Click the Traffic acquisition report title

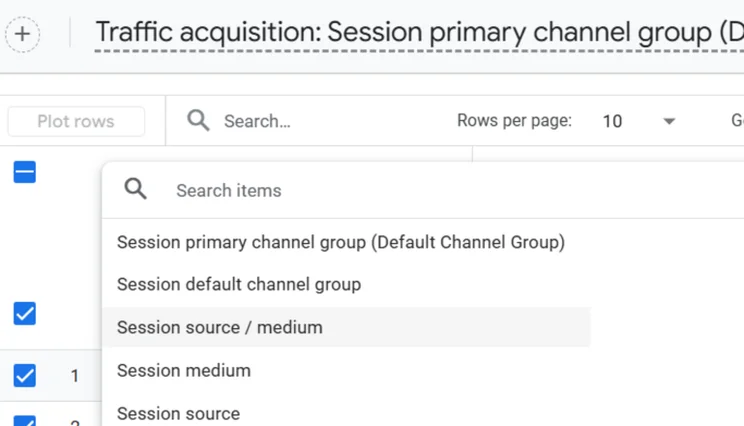tap(419, 33)
